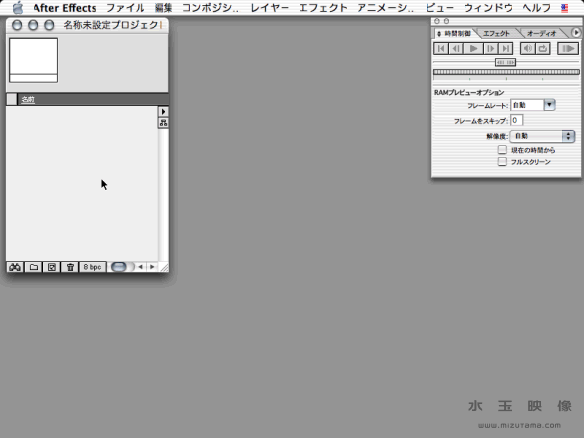Toggle the audio speaker button in Time Controls

pos(527,48)
